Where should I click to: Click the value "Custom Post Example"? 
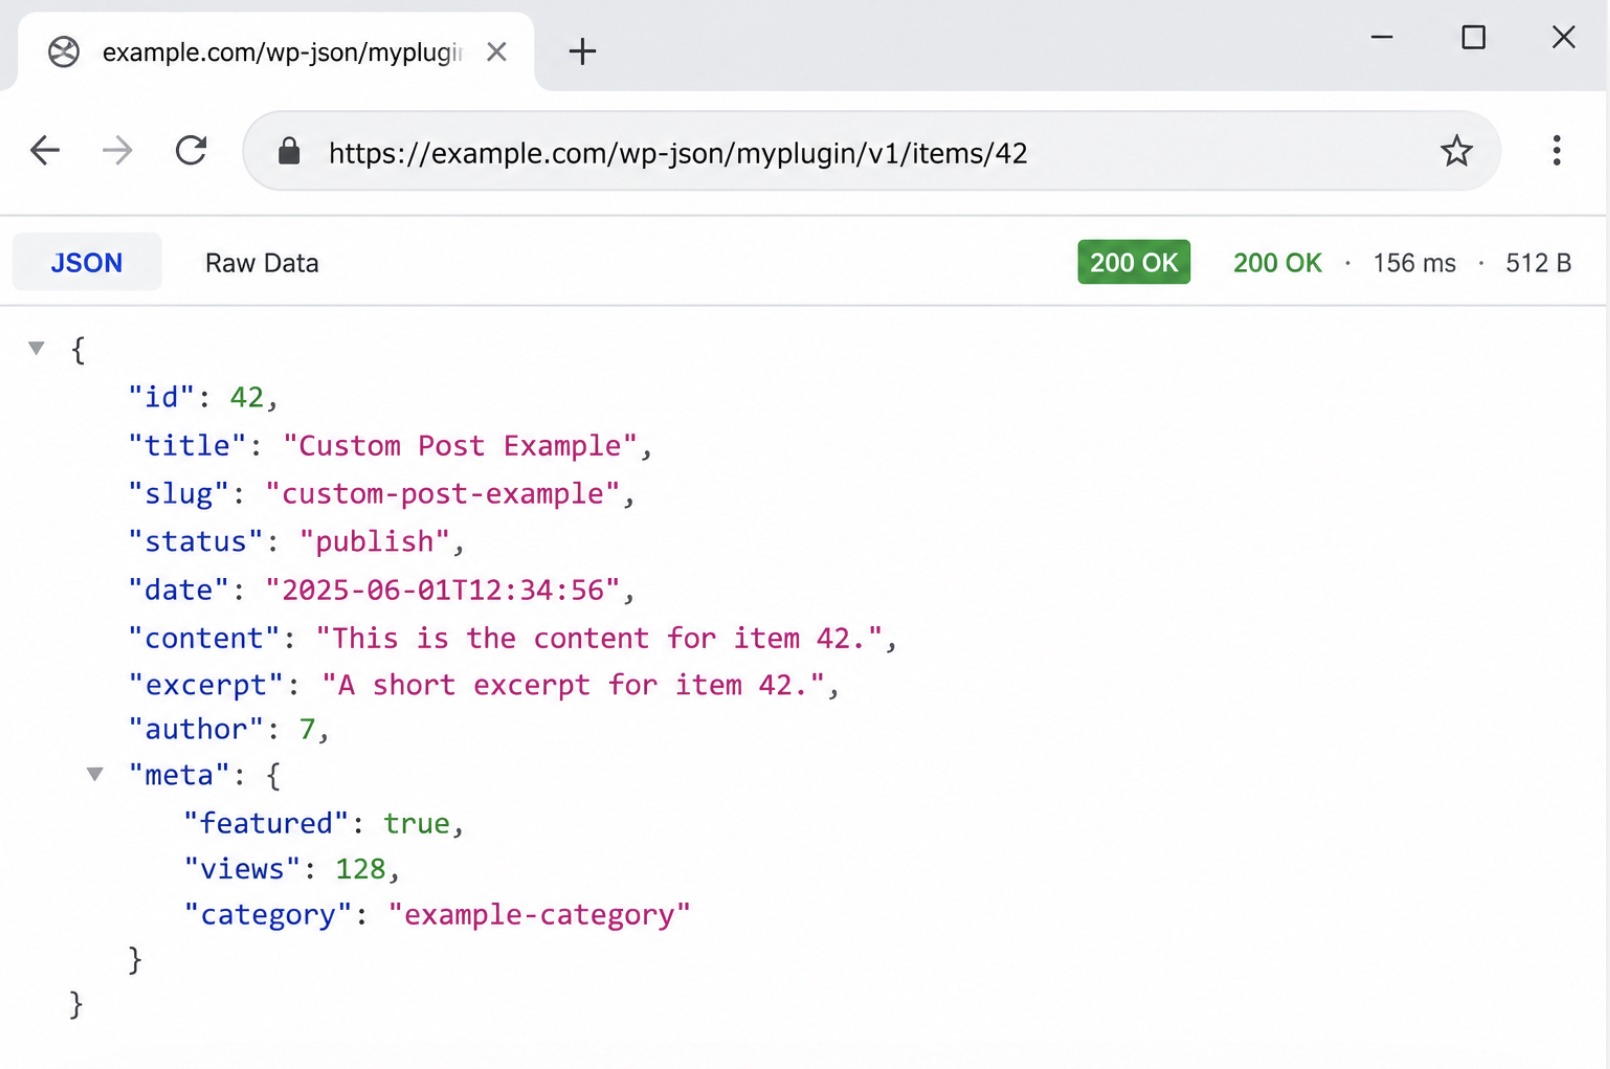[x=459, y=445]
